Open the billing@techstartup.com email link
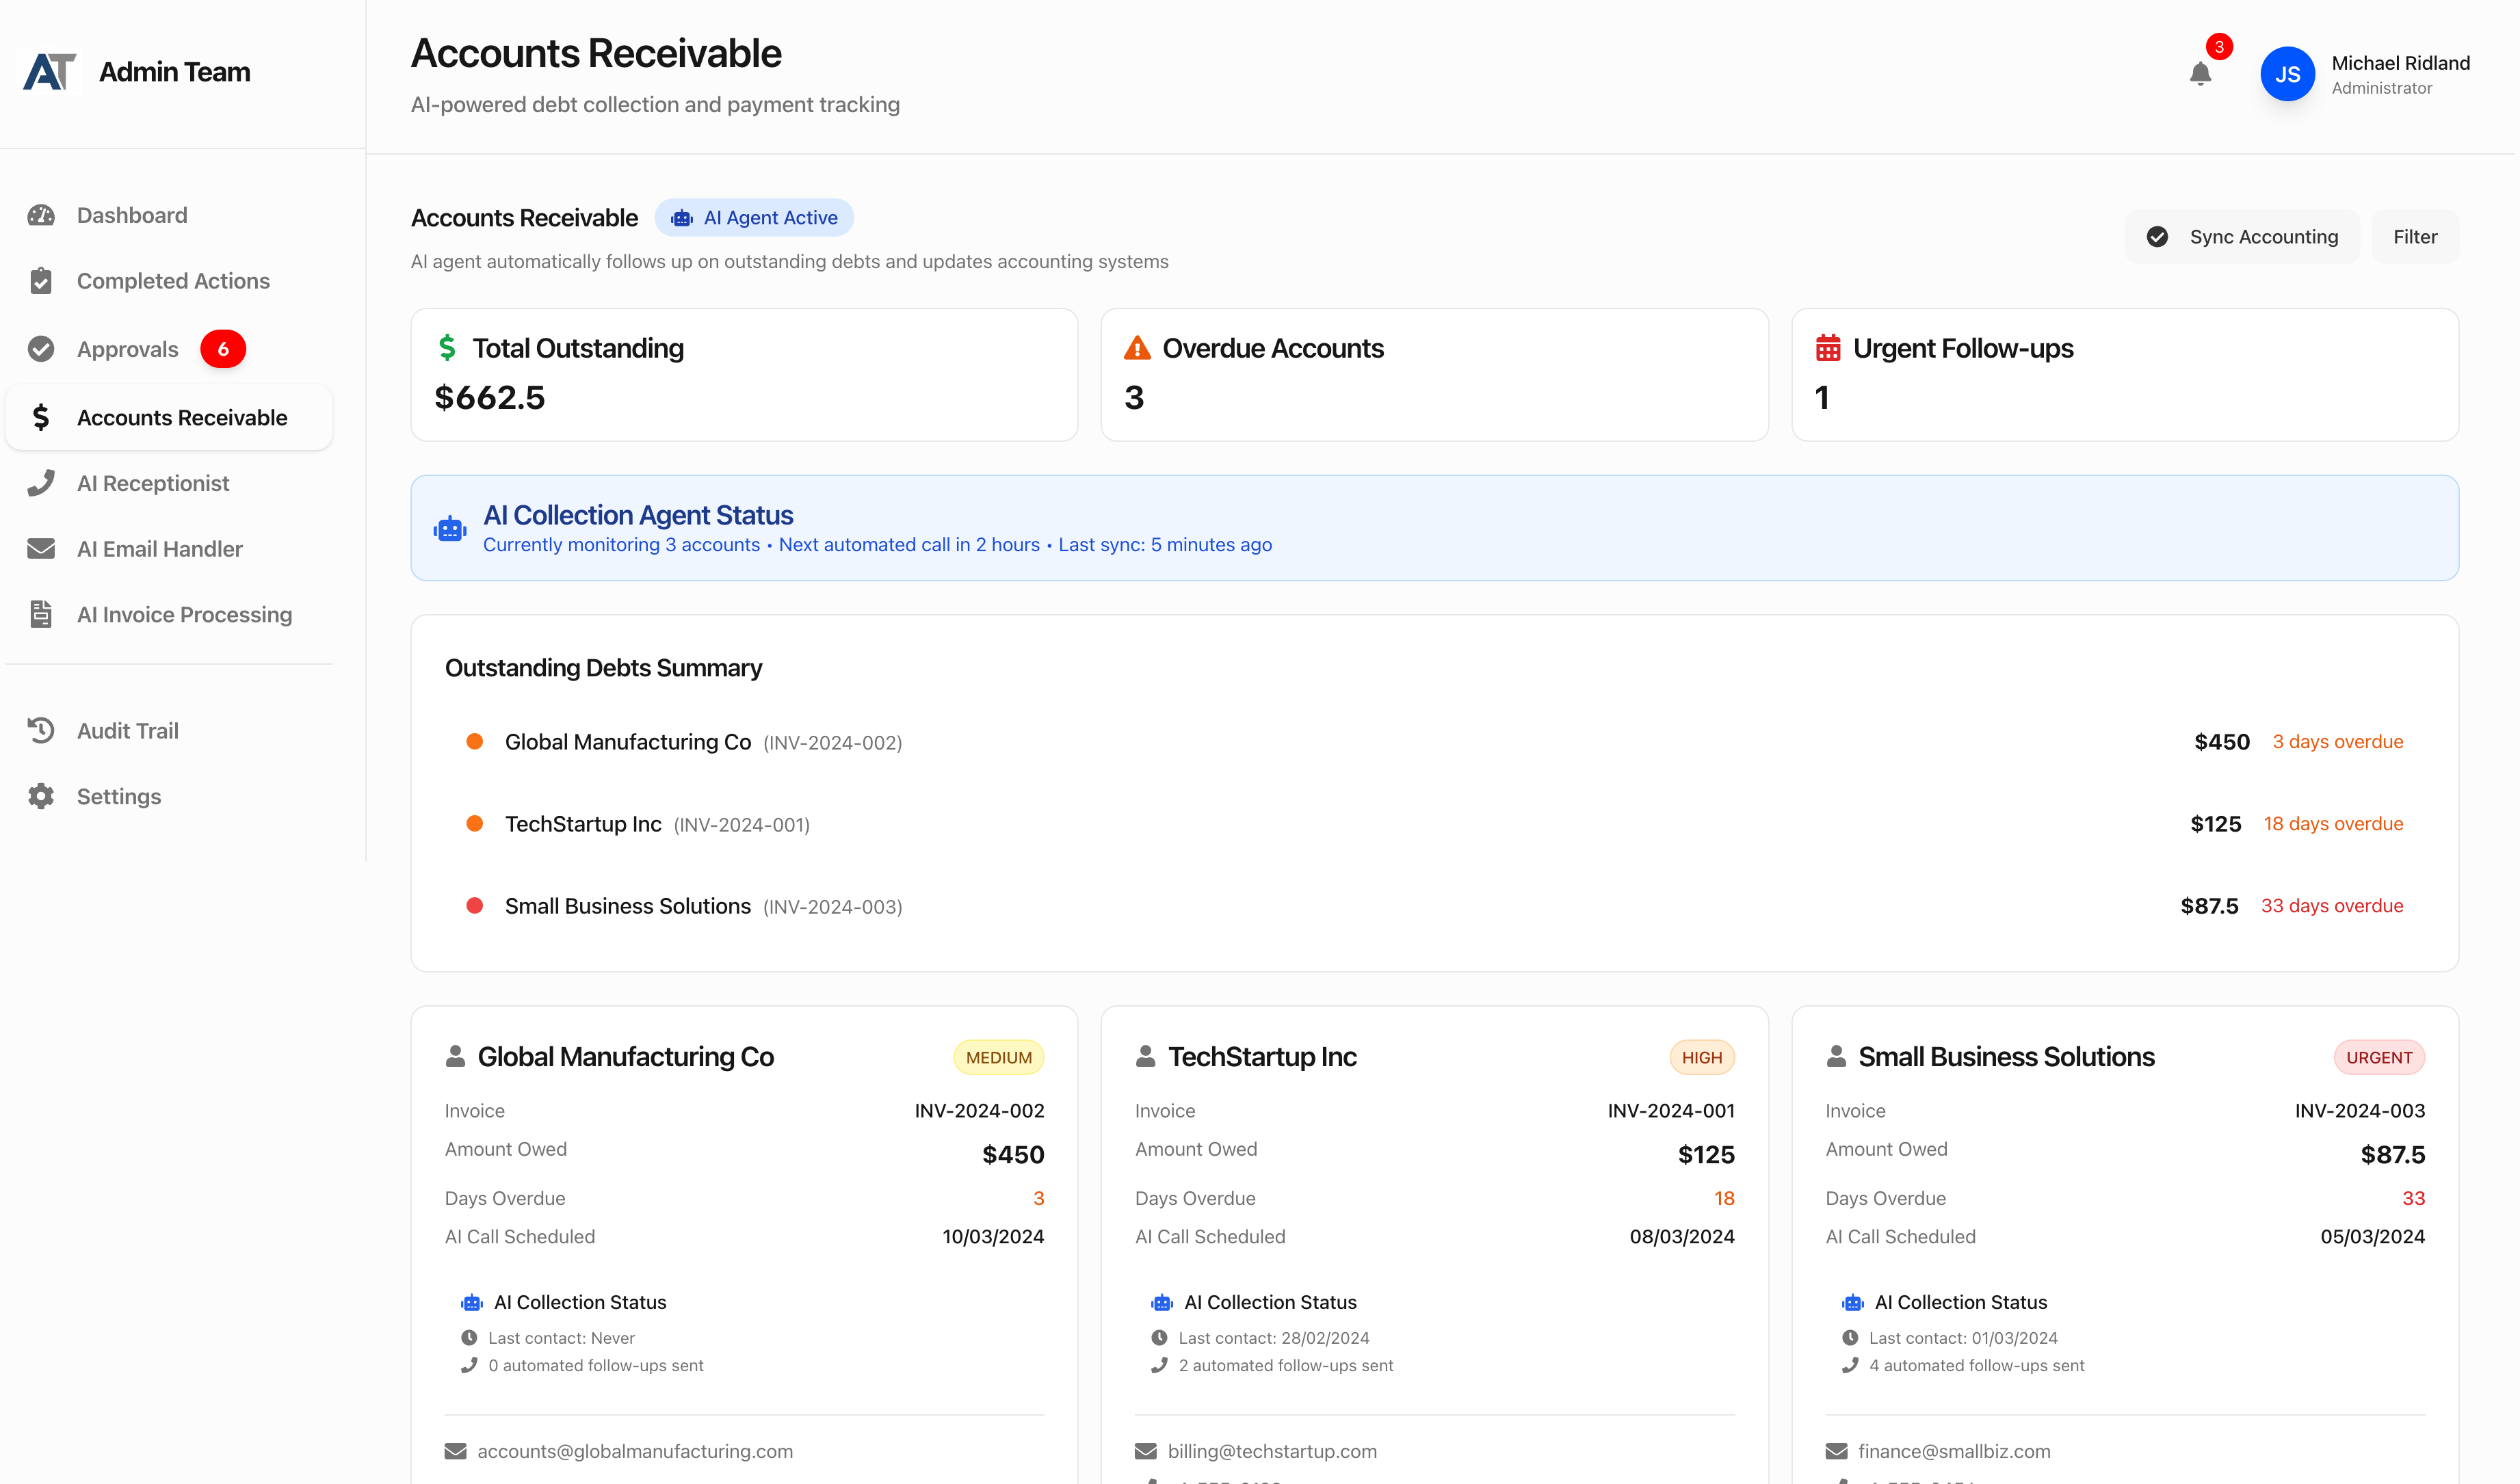Image resolution: width=2520 pixels, height=1484 pixels. 1273,1450
